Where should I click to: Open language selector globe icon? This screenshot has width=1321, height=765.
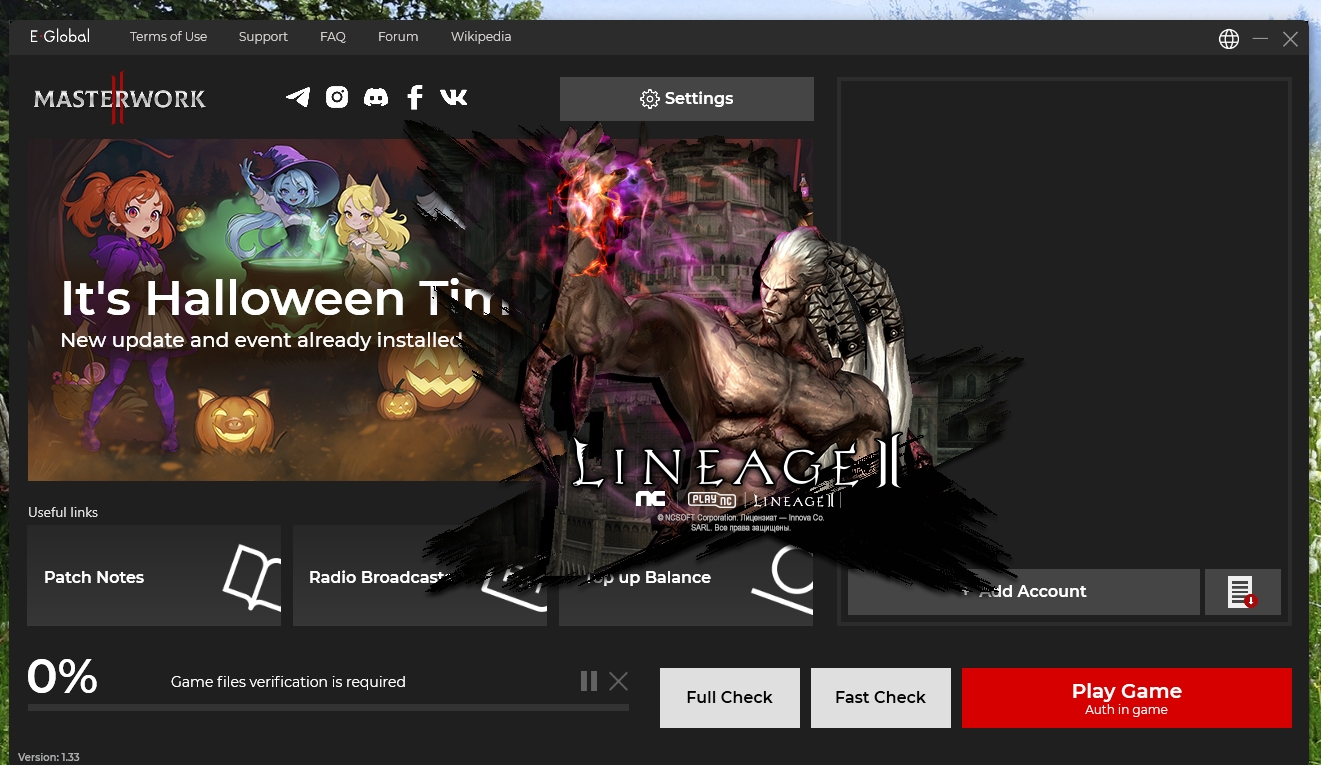(1229, 39)
